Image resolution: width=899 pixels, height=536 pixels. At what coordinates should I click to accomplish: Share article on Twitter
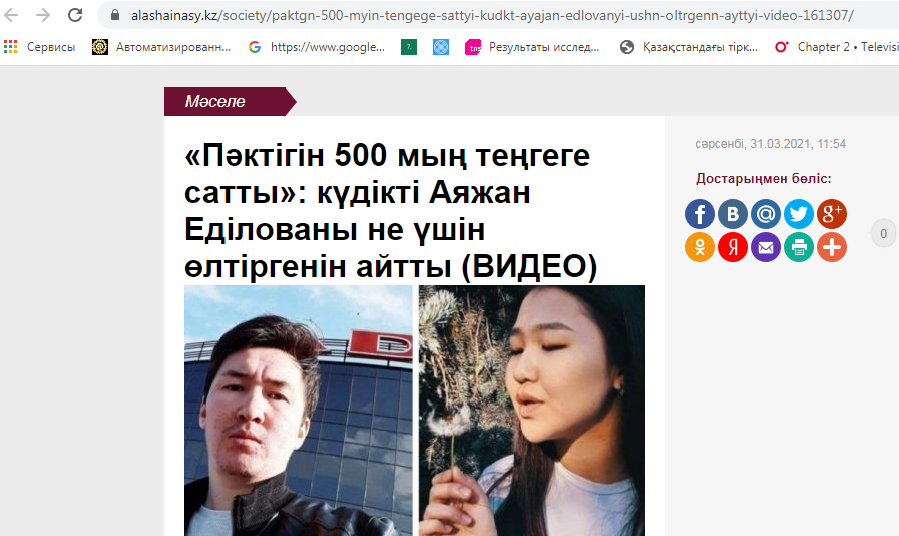click(x=799, y=214)
